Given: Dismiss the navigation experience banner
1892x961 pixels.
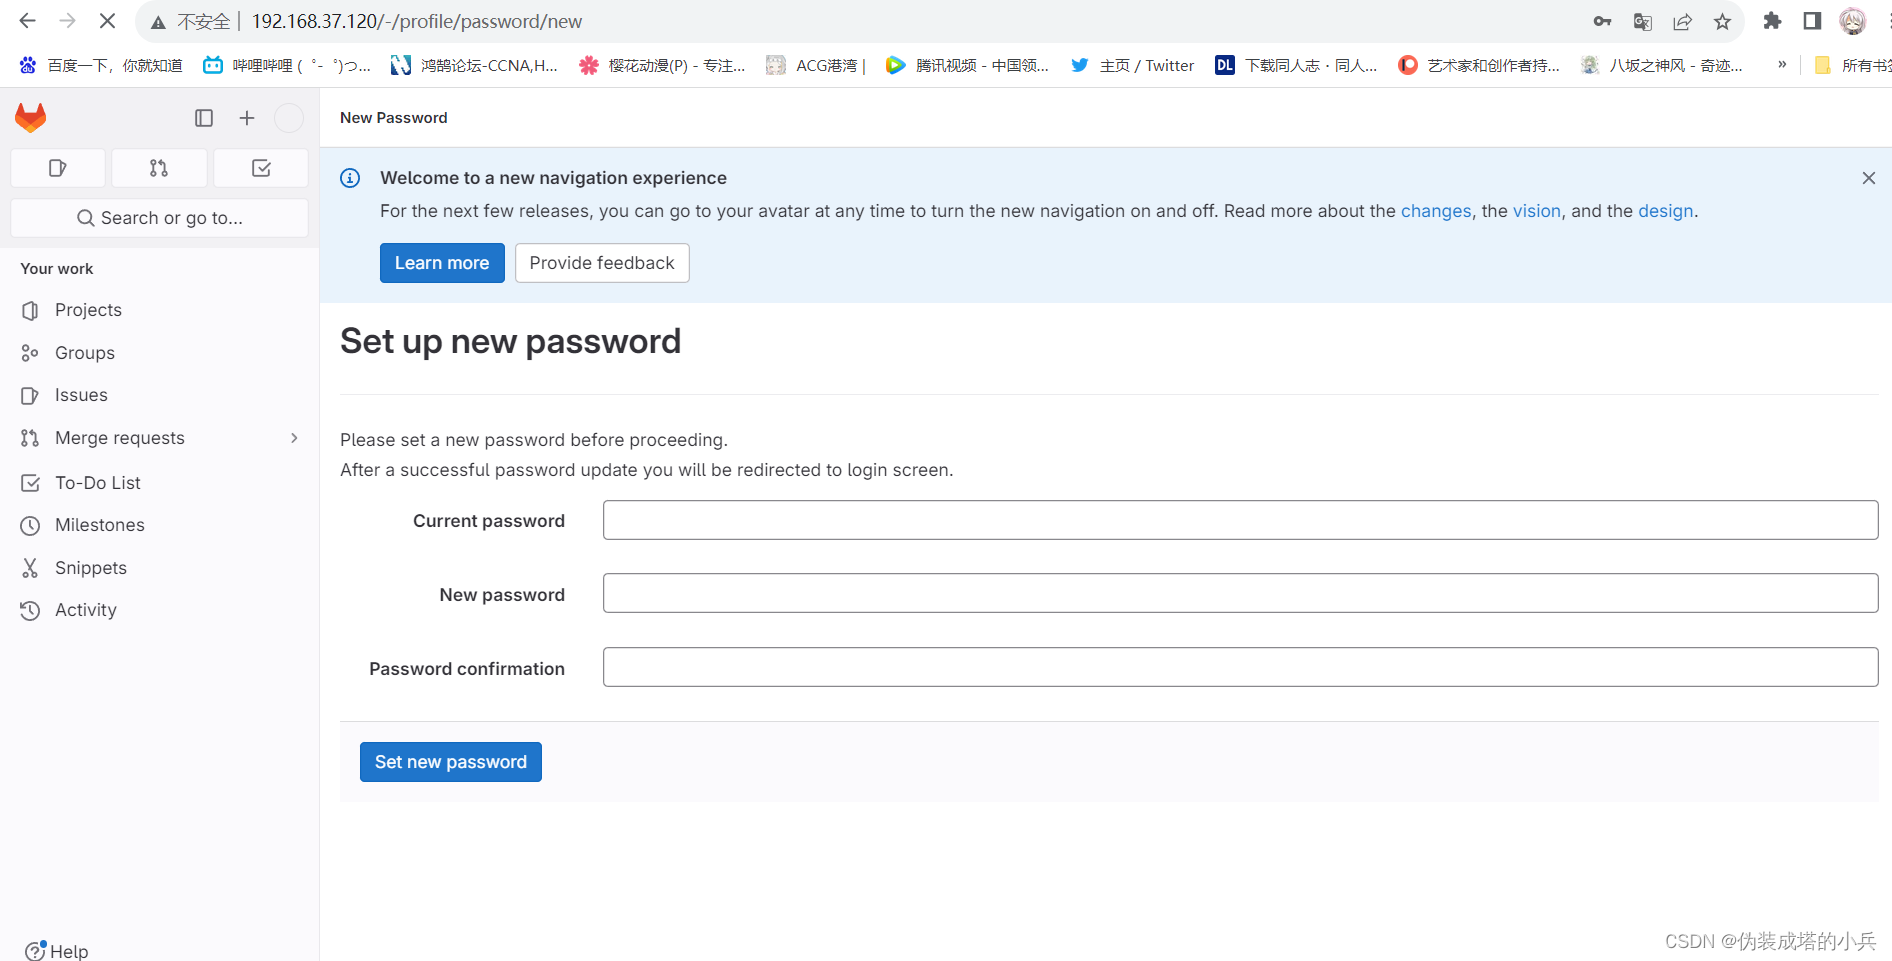Looking at the screenshot, I should click(x=1868, y=178).
